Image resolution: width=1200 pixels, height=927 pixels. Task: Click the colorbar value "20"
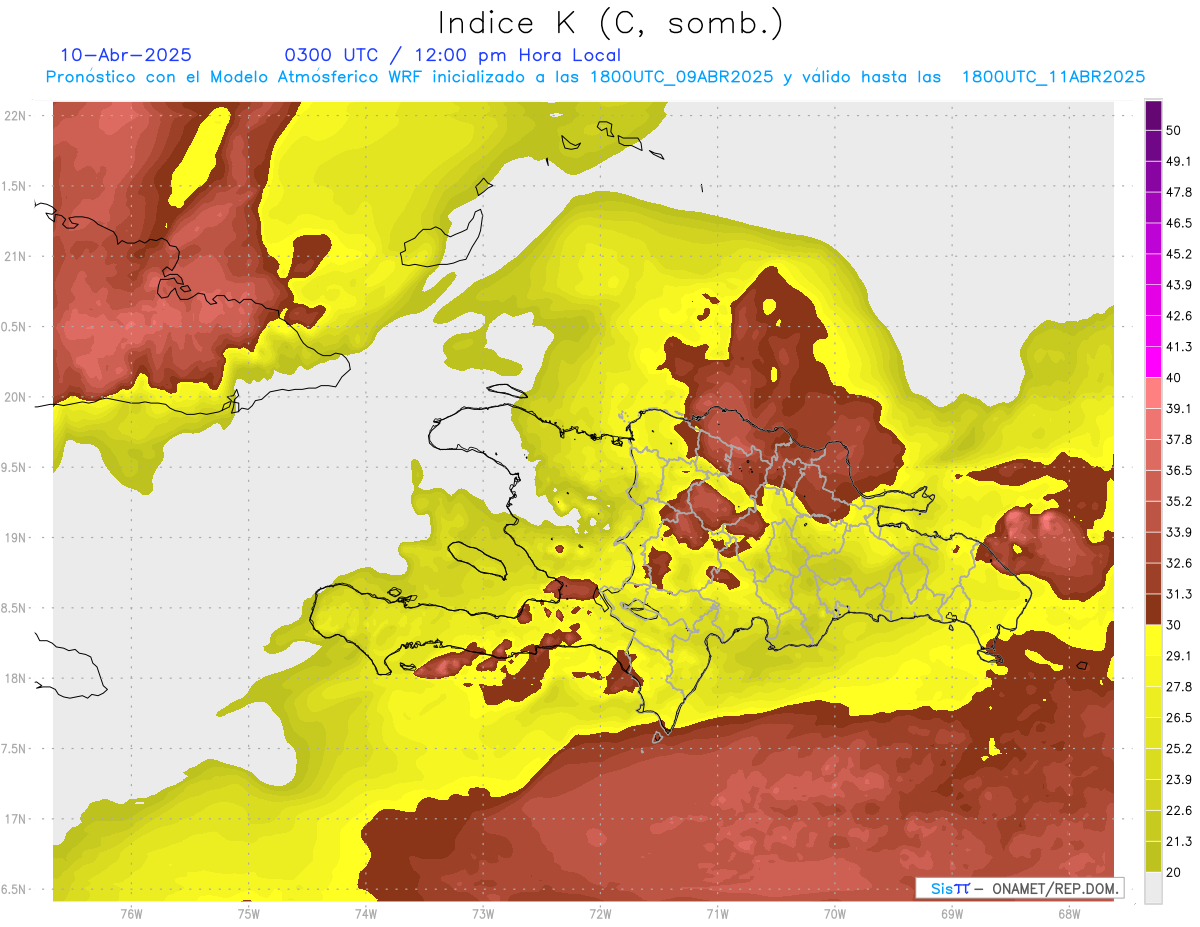pyautogui.click(x=1174, y=872)
